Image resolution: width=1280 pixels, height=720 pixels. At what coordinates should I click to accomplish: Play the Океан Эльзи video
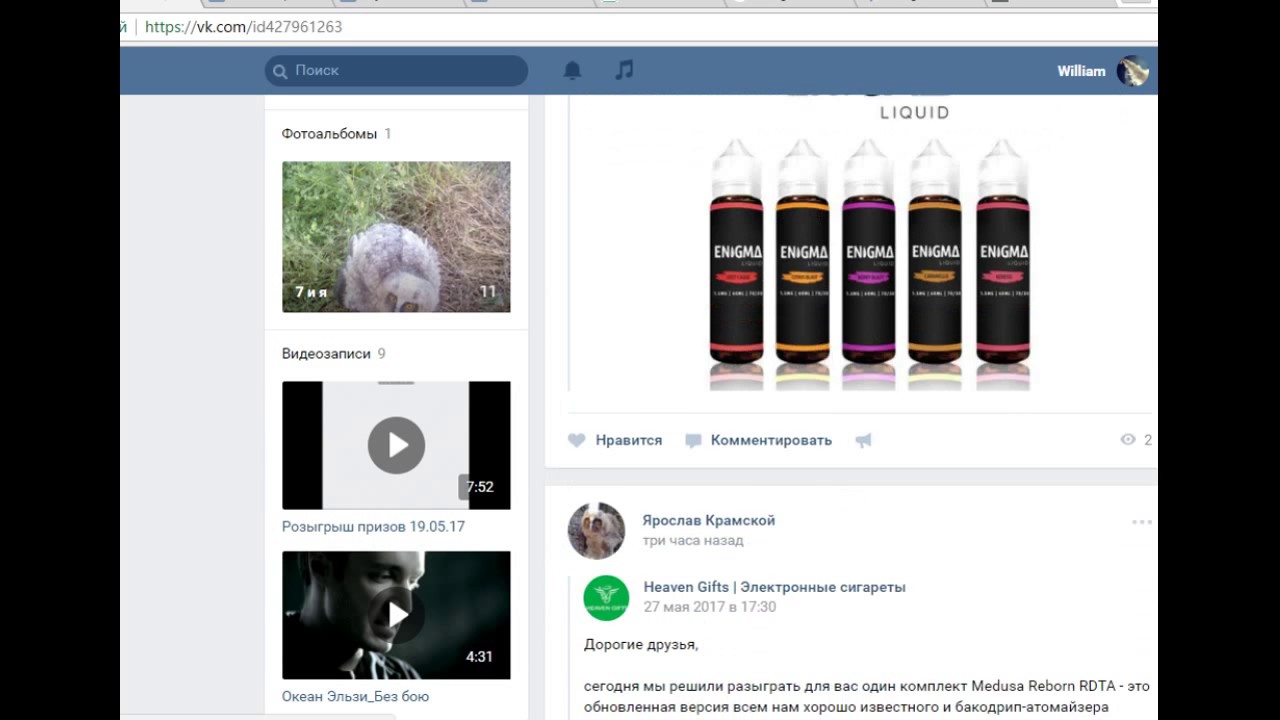(396, 615)
